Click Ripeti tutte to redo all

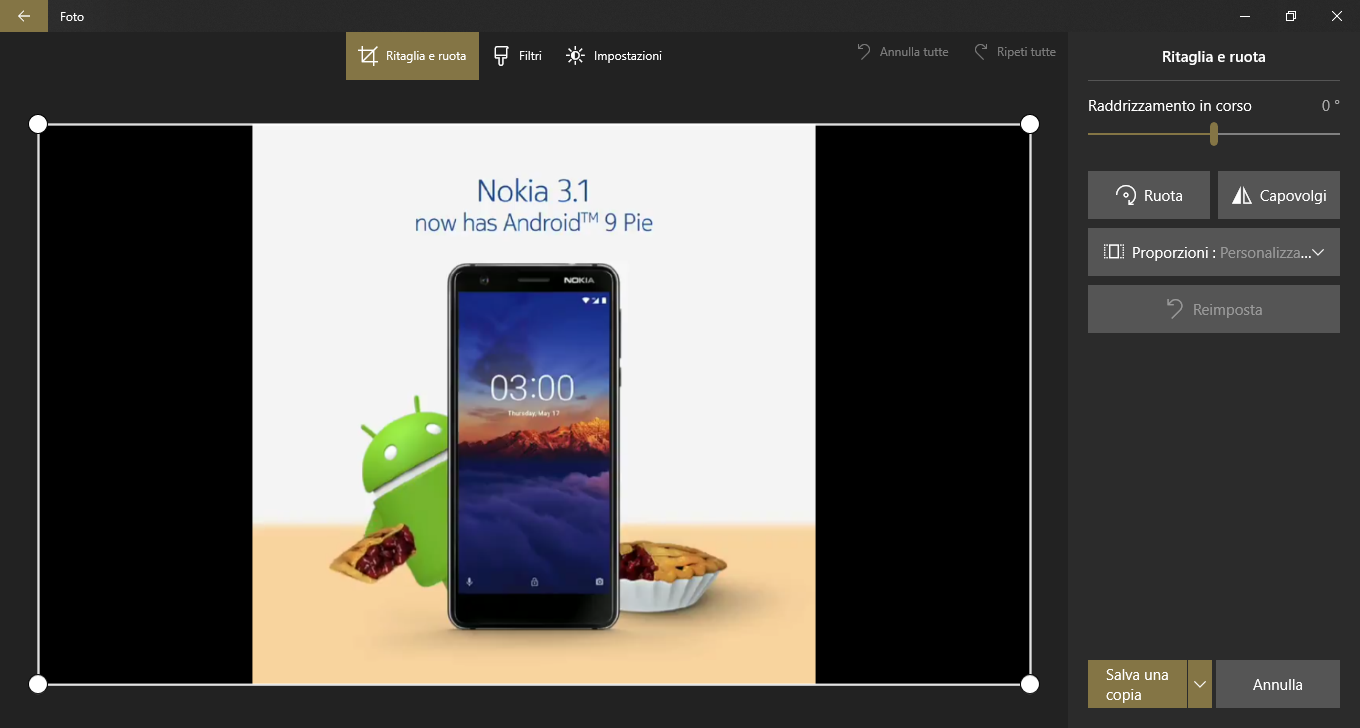(x=1015, y=52)
